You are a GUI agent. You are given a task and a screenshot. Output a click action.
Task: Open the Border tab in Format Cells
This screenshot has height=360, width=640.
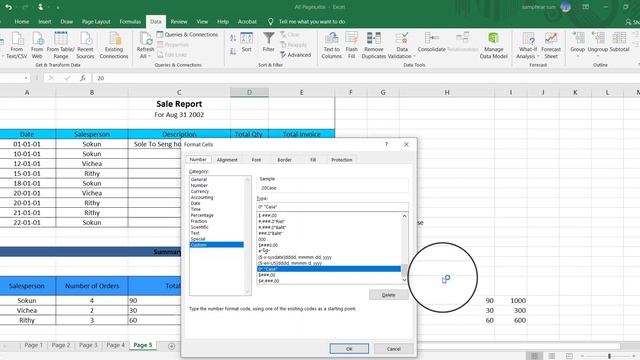coord(284,160)
